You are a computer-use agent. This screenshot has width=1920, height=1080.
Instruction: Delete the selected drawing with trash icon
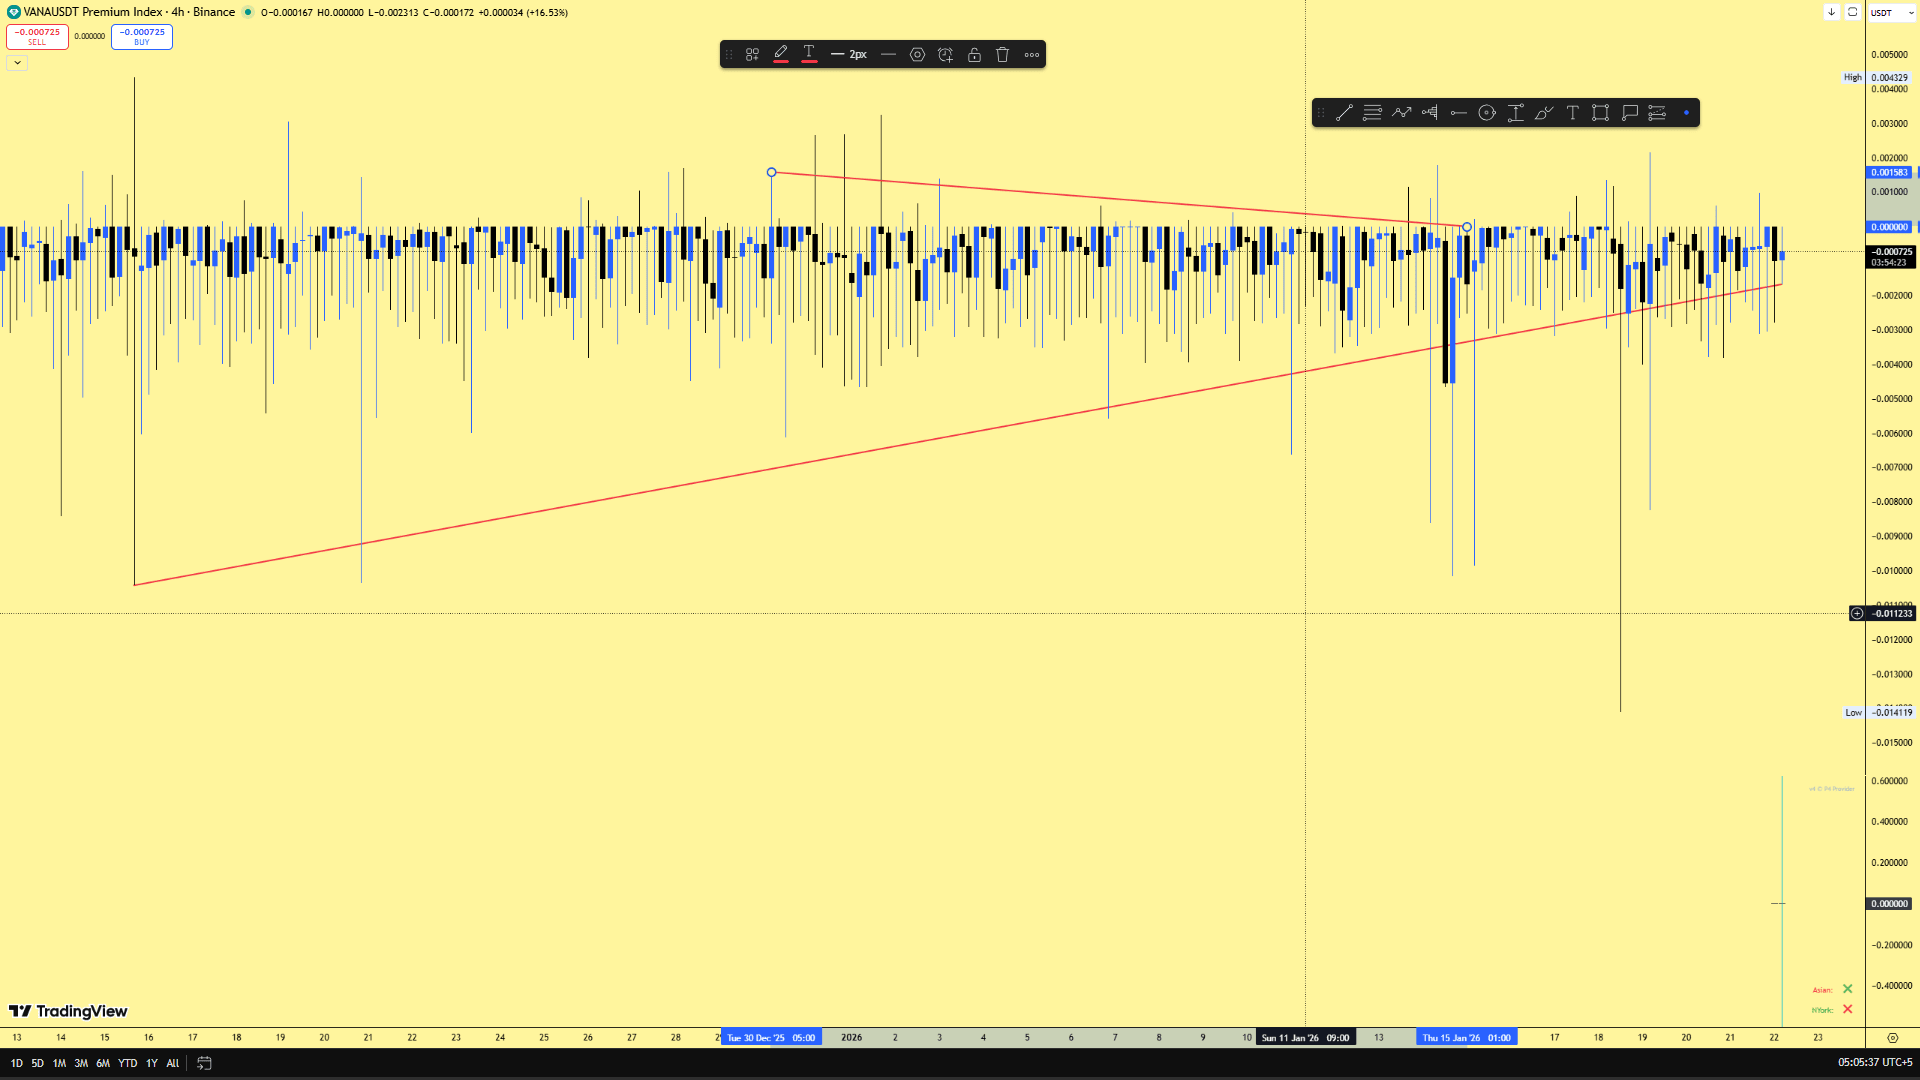click(x=1003, y=55)
